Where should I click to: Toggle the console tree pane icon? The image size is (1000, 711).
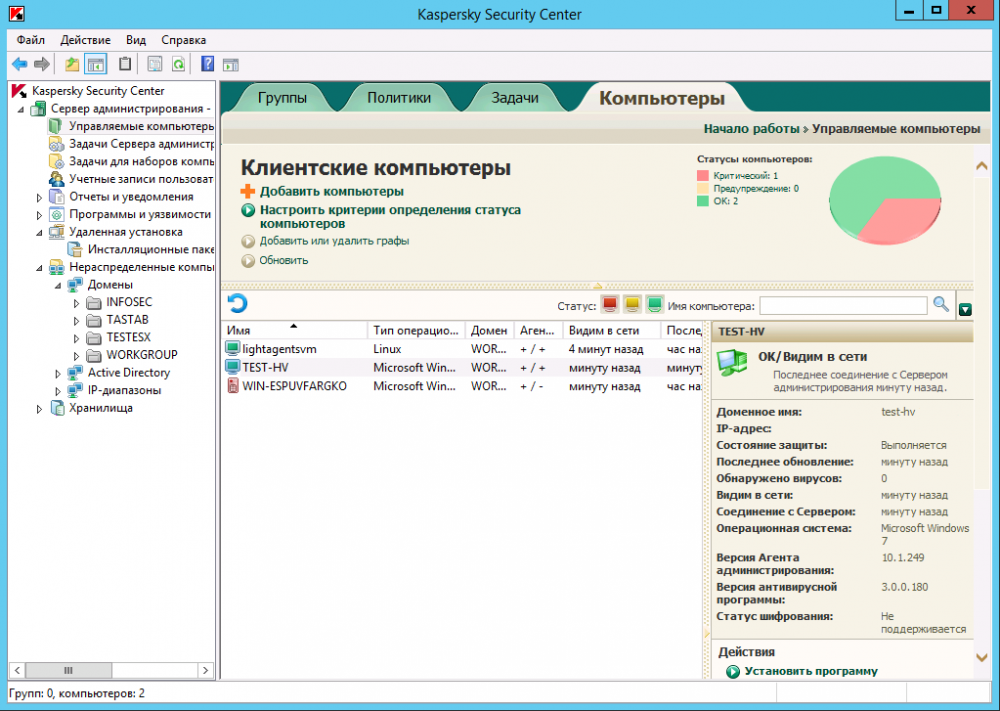point(96,64)
